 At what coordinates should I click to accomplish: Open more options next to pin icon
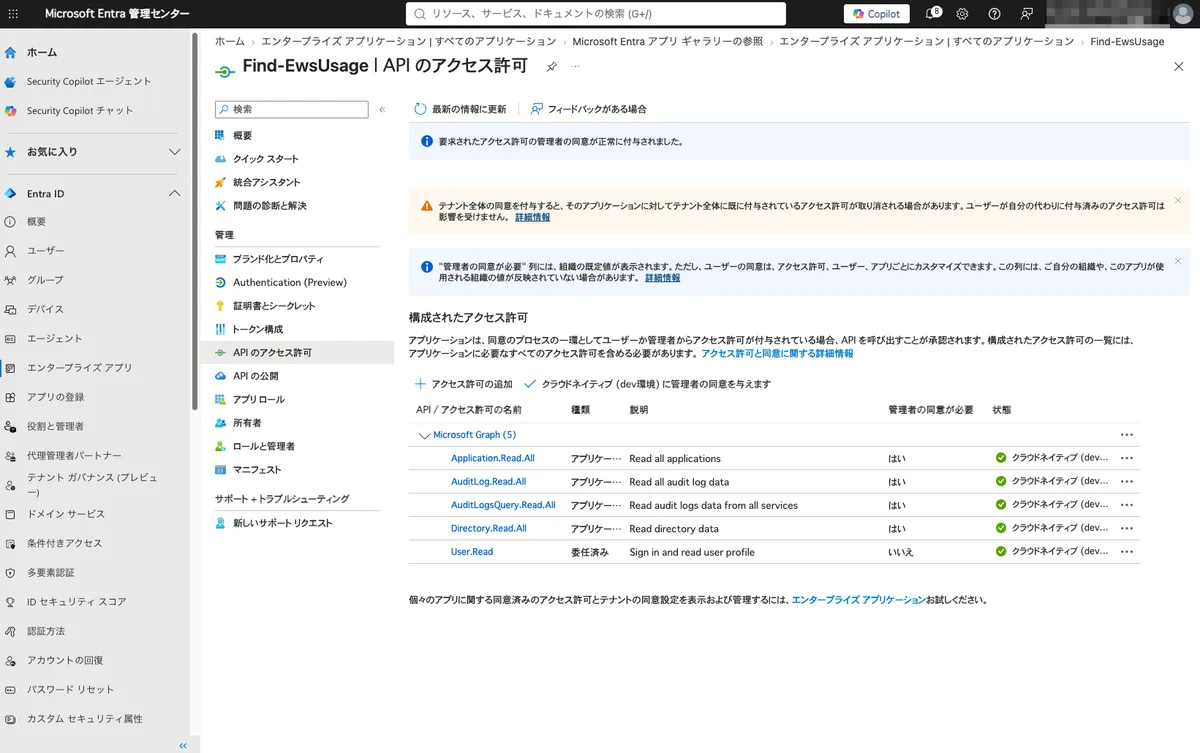pyautogui.click(x=575, y=66)
